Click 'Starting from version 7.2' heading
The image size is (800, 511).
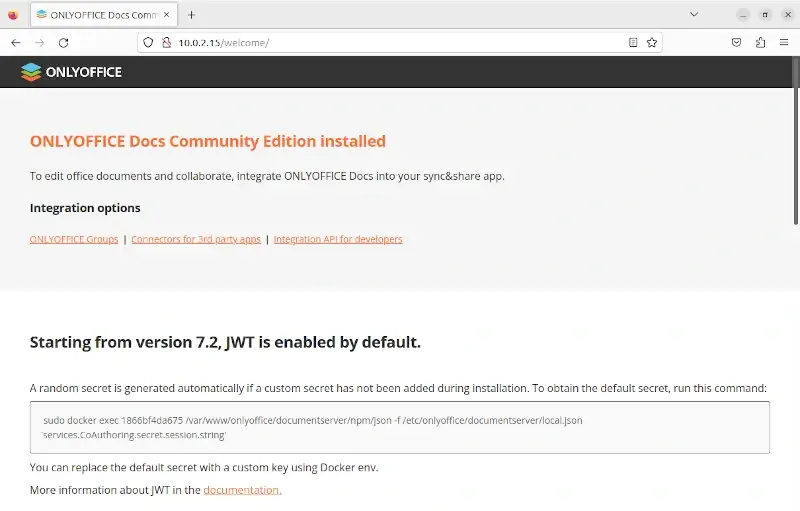tap(225, 342)
